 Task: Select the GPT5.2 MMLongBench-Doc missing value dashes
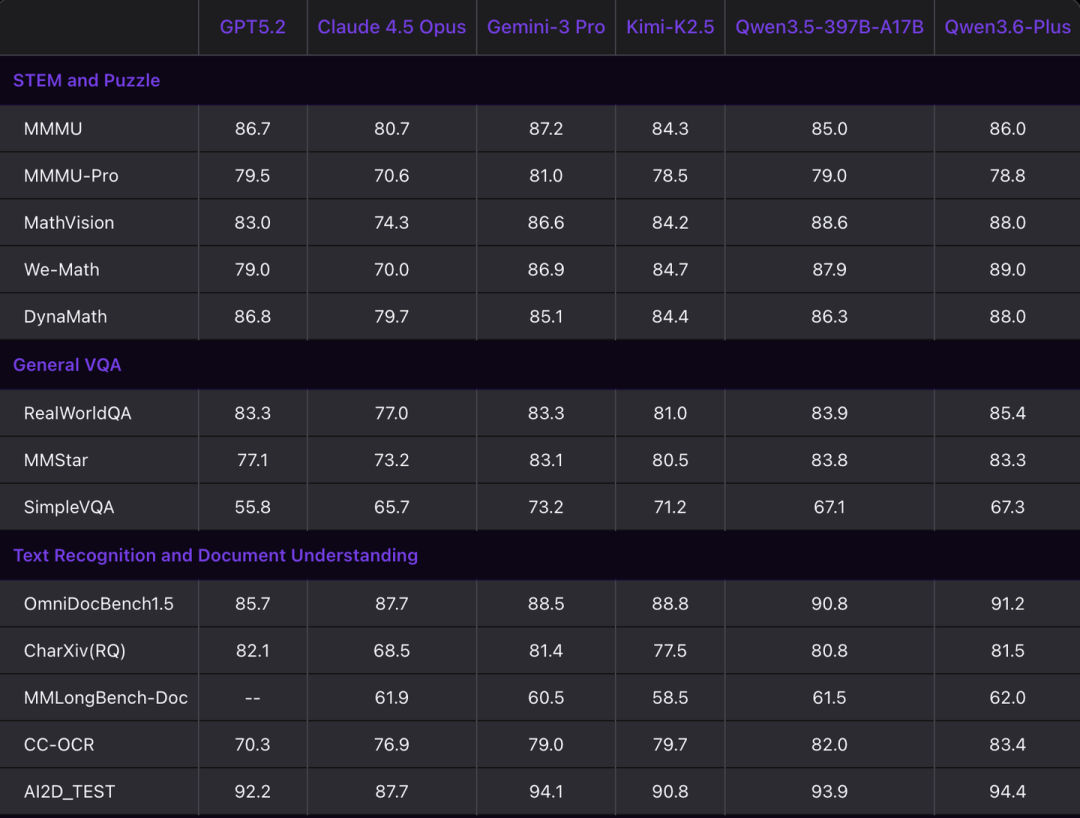[x=252, y=698]
